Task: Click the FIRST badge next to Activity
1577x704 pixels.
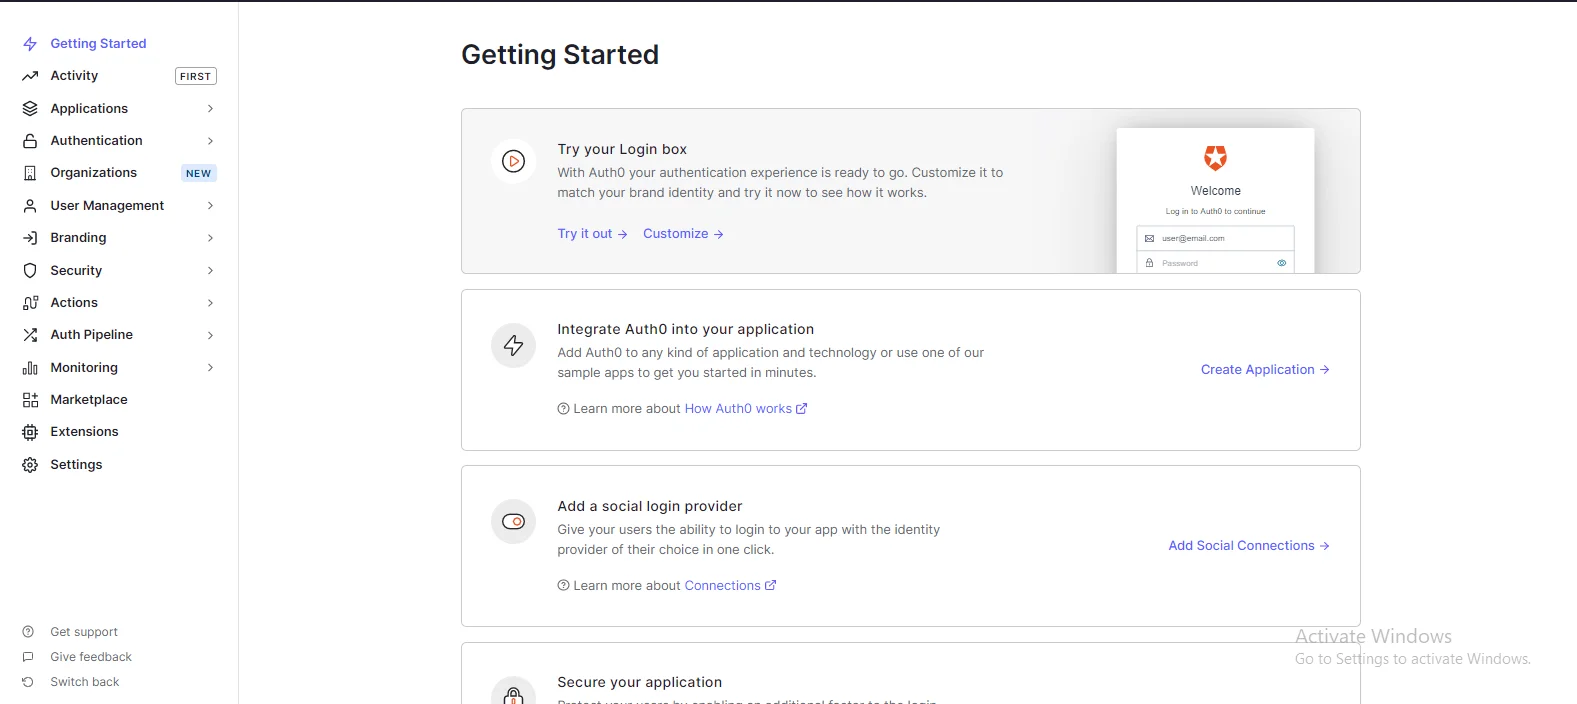Action: coord(195,76)
